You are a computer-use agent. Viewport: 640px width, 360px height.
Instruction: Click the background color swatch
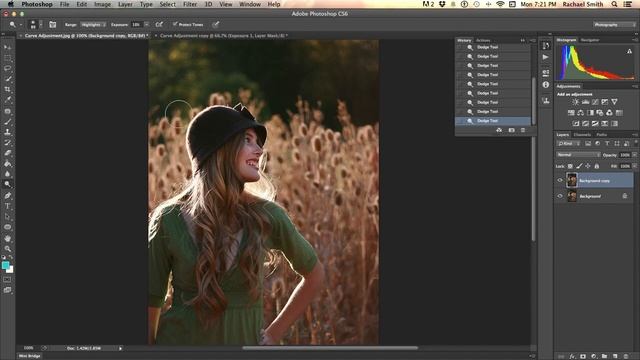click(11, 270)
